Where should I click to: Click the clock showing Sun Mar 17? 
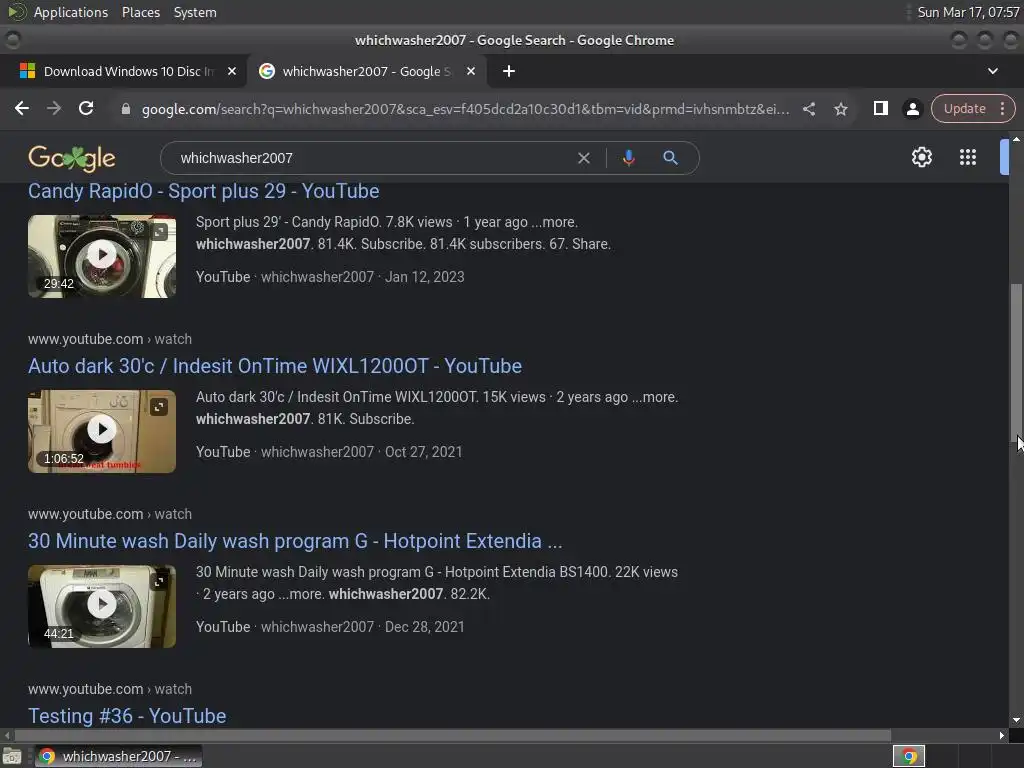[x=968, y=12]
